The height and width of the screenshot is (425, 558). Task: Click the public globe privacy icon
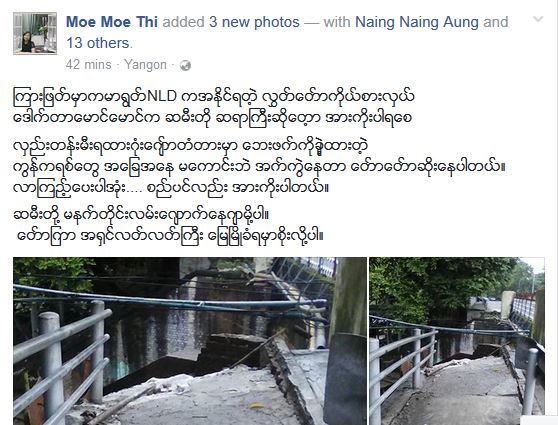point(185,65)
